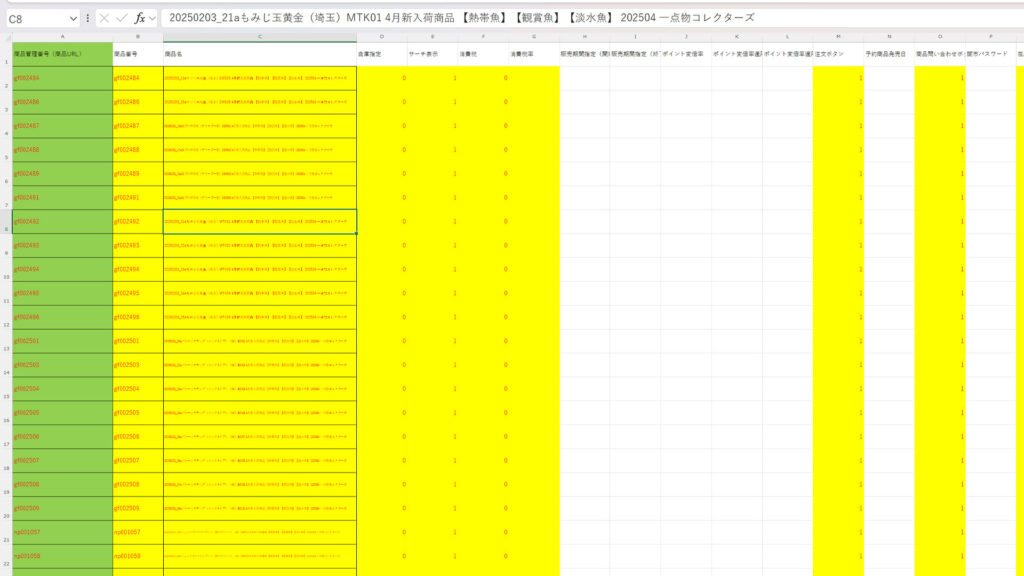Click 注文ボタン value 1 in gf002495 row
The image size is (1024, 576).
point(838,293)
